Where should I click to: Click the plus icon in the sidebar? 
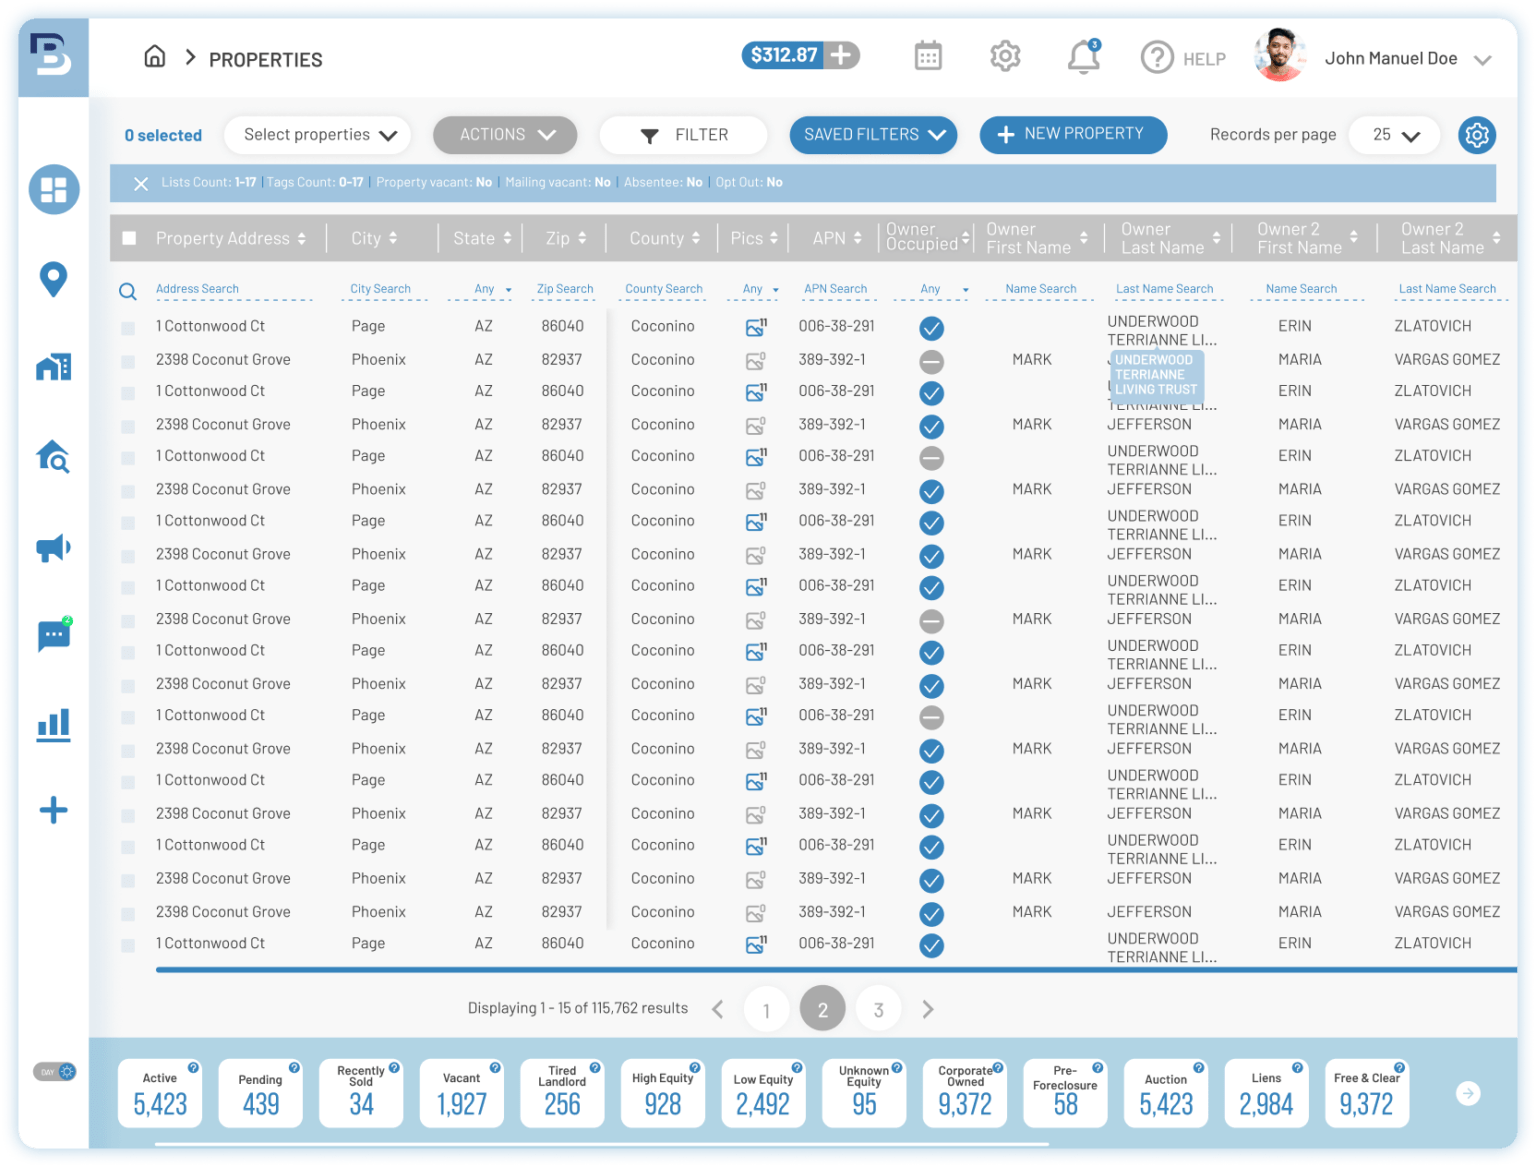(53, 810)
